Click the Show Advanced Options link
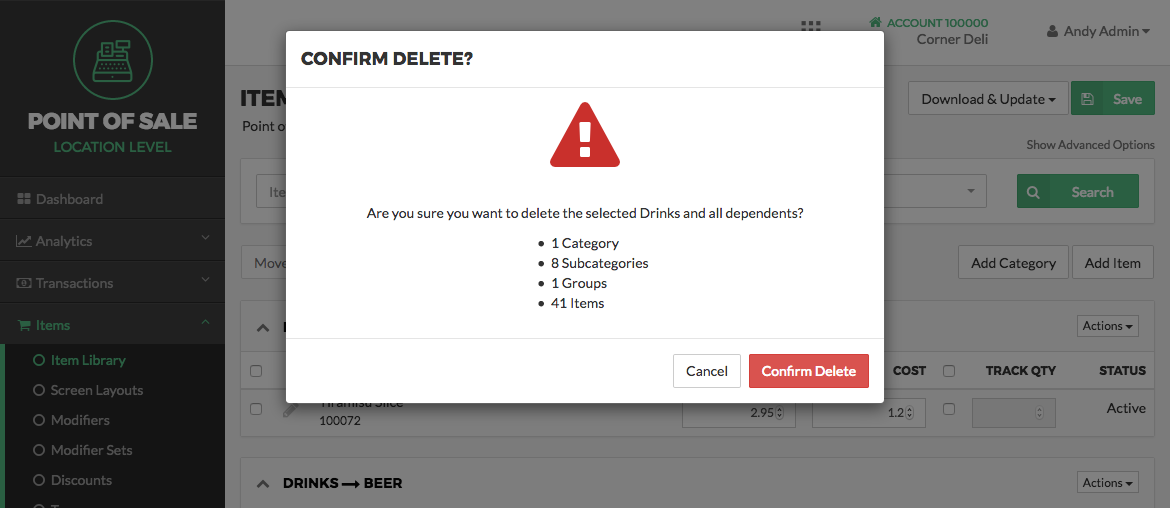The image size is (1170, 508). [1090, 145]
